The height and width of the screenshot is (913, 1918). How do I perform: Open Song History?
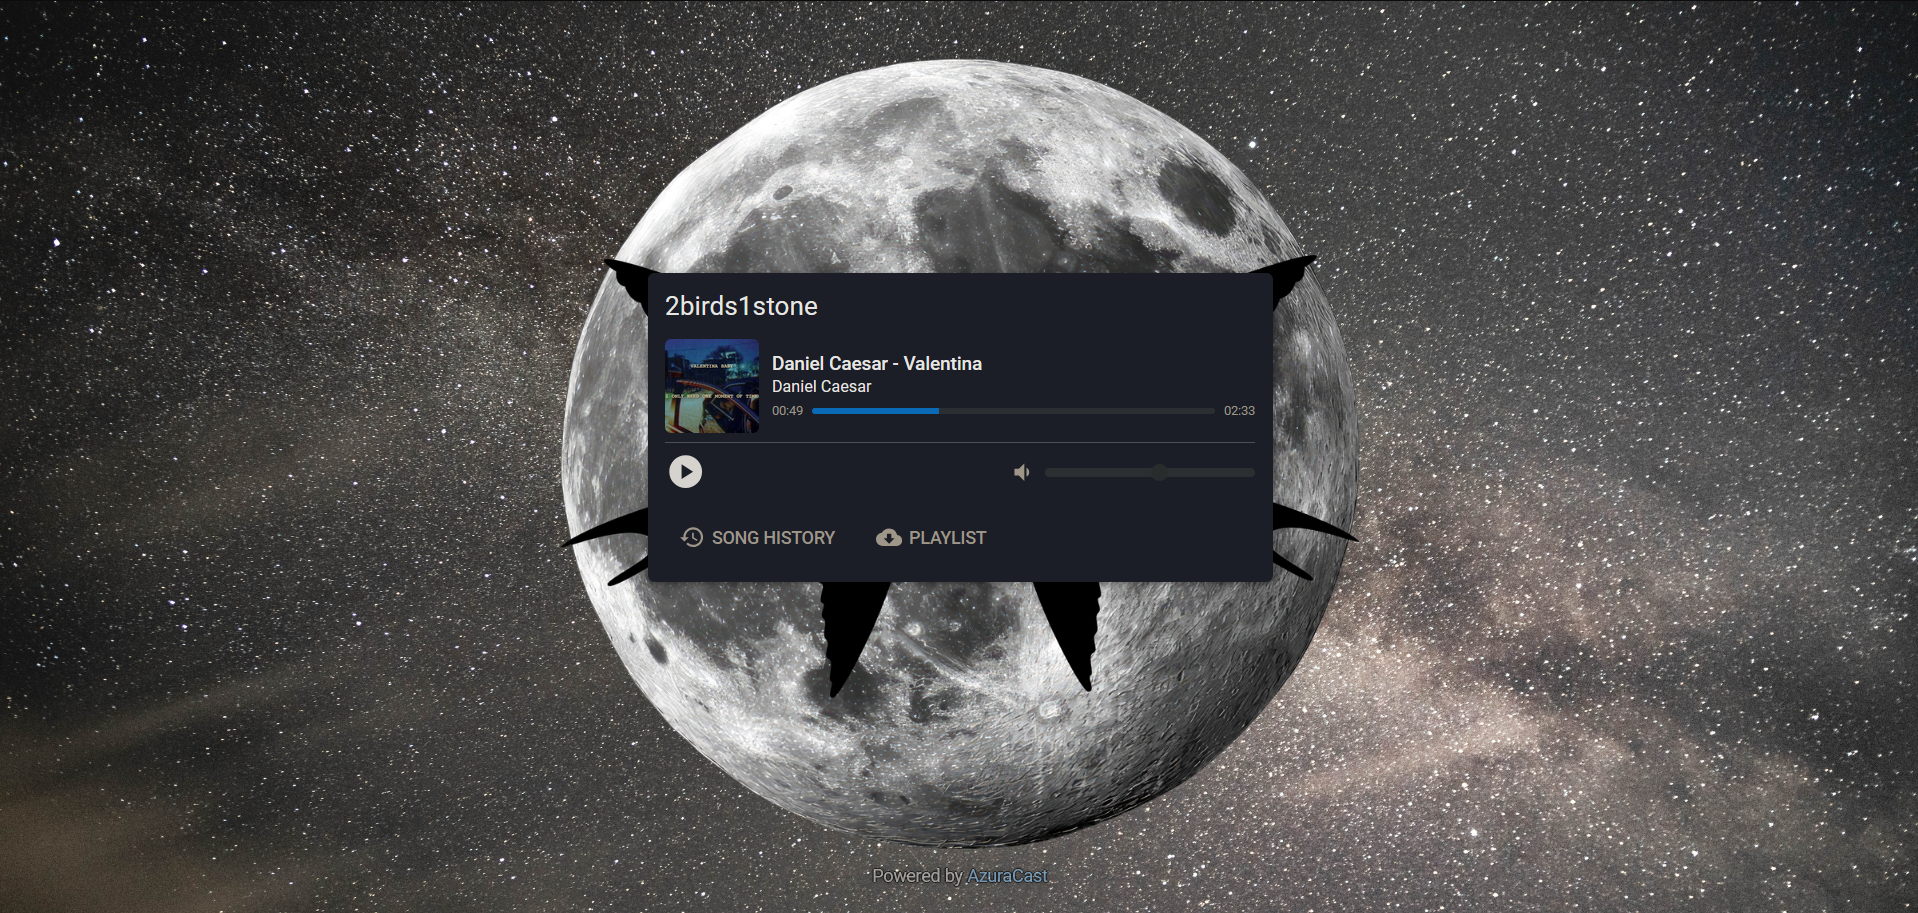[758, 538]
